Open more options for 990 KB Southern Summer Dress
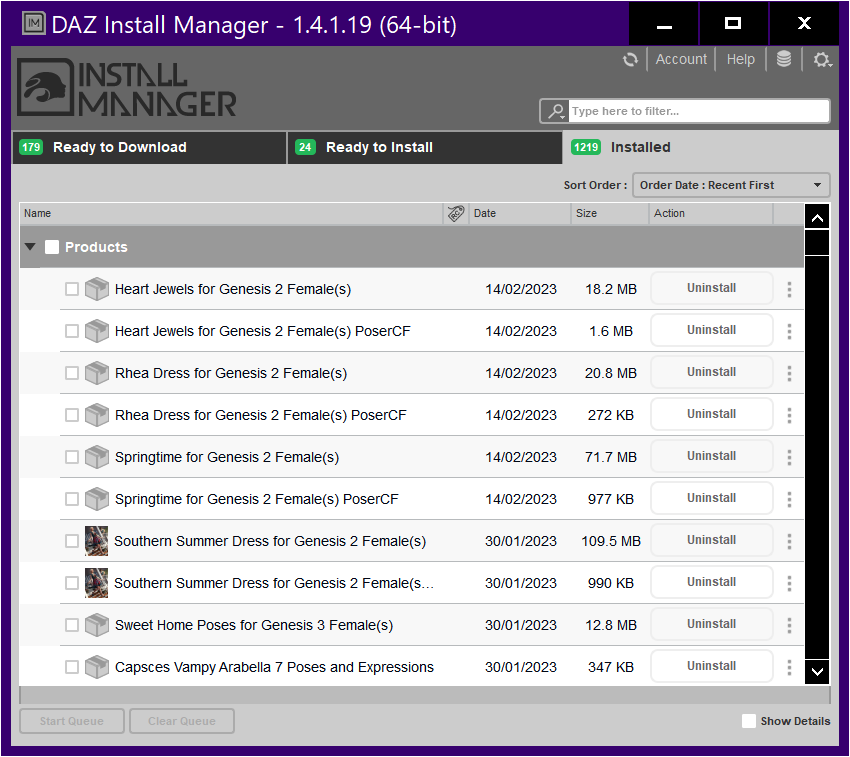Screen dimensions: 850x757 pos(789,583)
